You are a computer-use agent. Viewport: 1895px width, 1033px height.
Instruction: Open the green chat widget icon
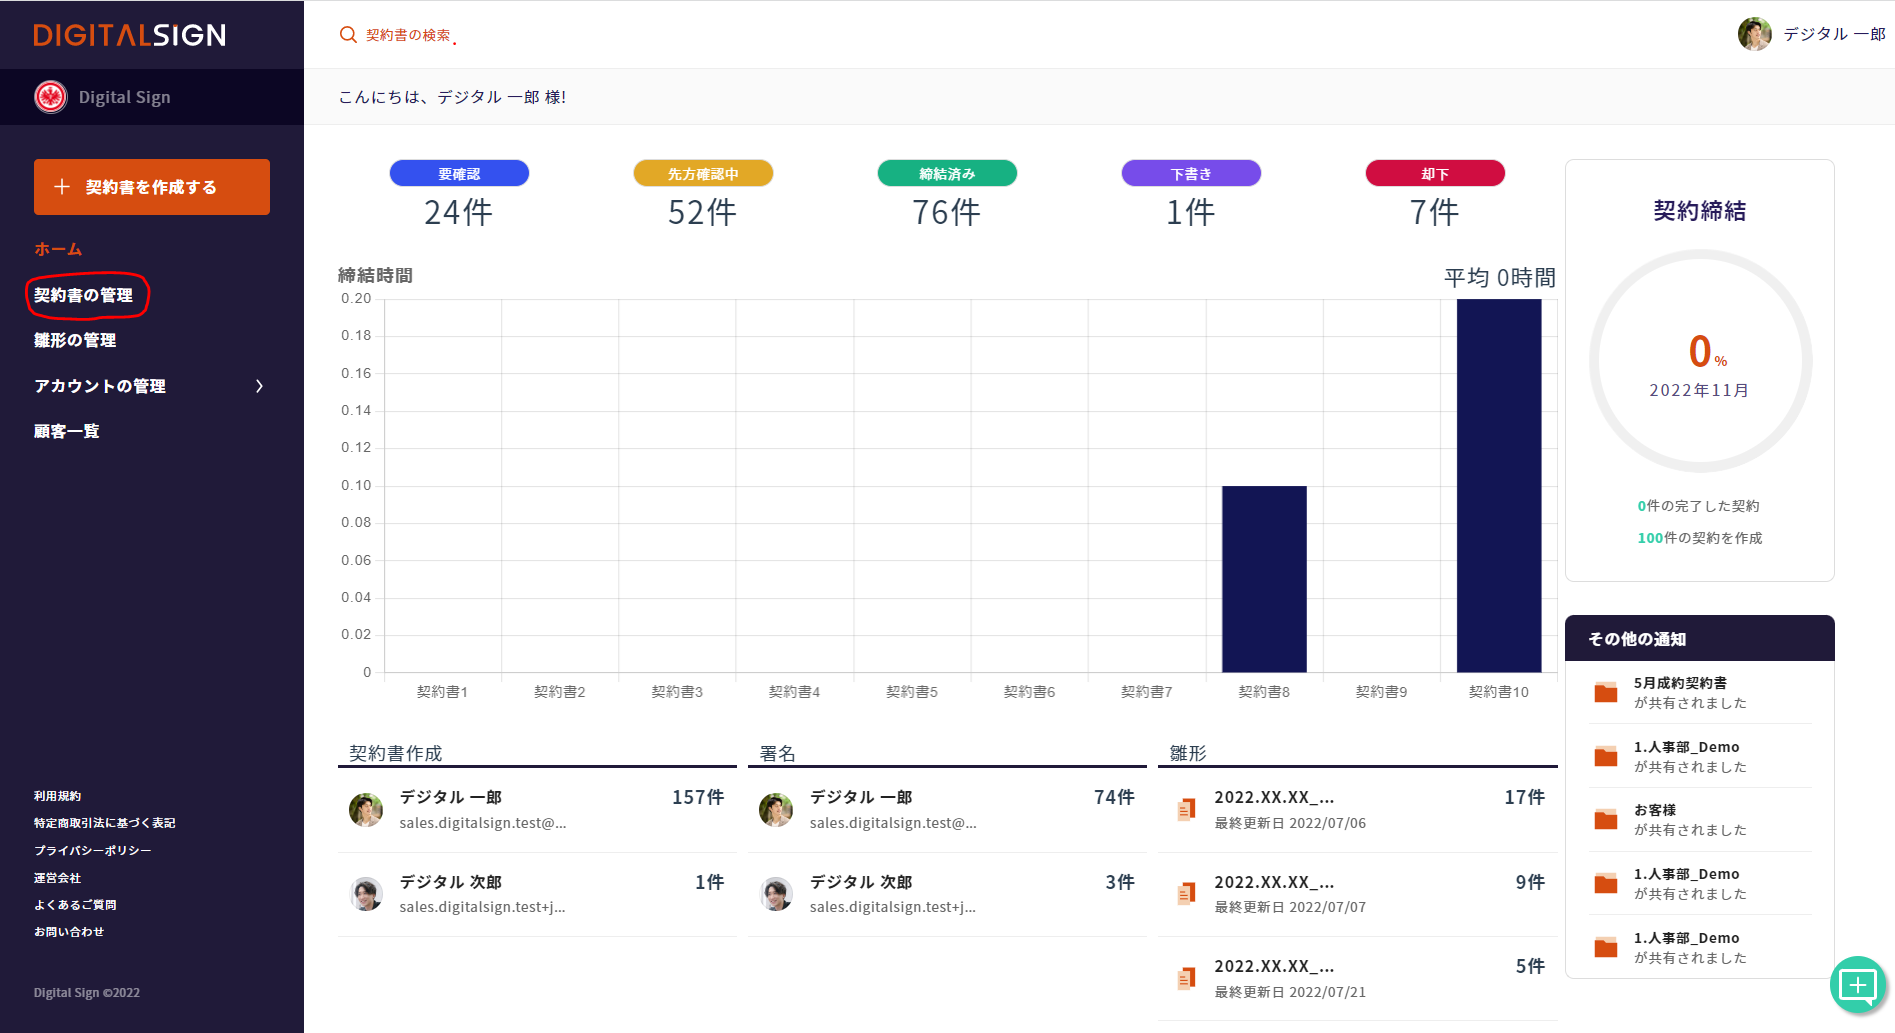pos(1857,985)
